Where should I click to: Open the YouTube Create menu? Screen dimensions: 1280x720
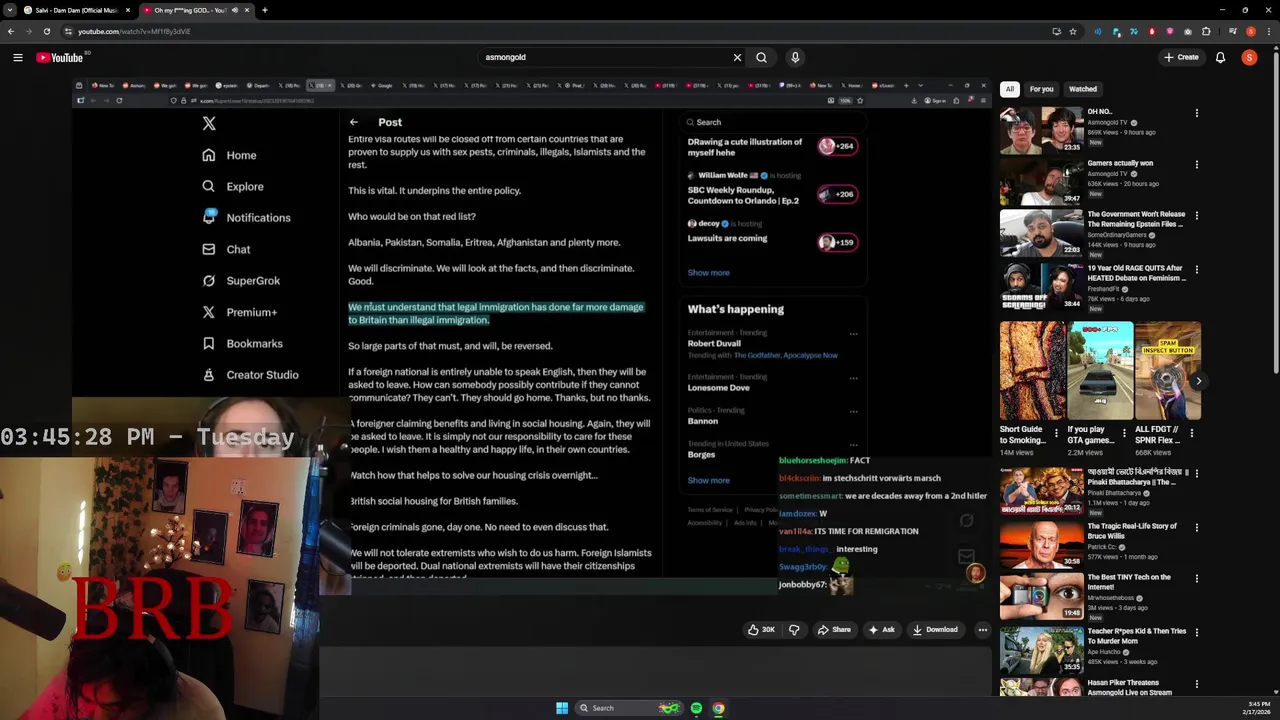tap(1181, 58)
